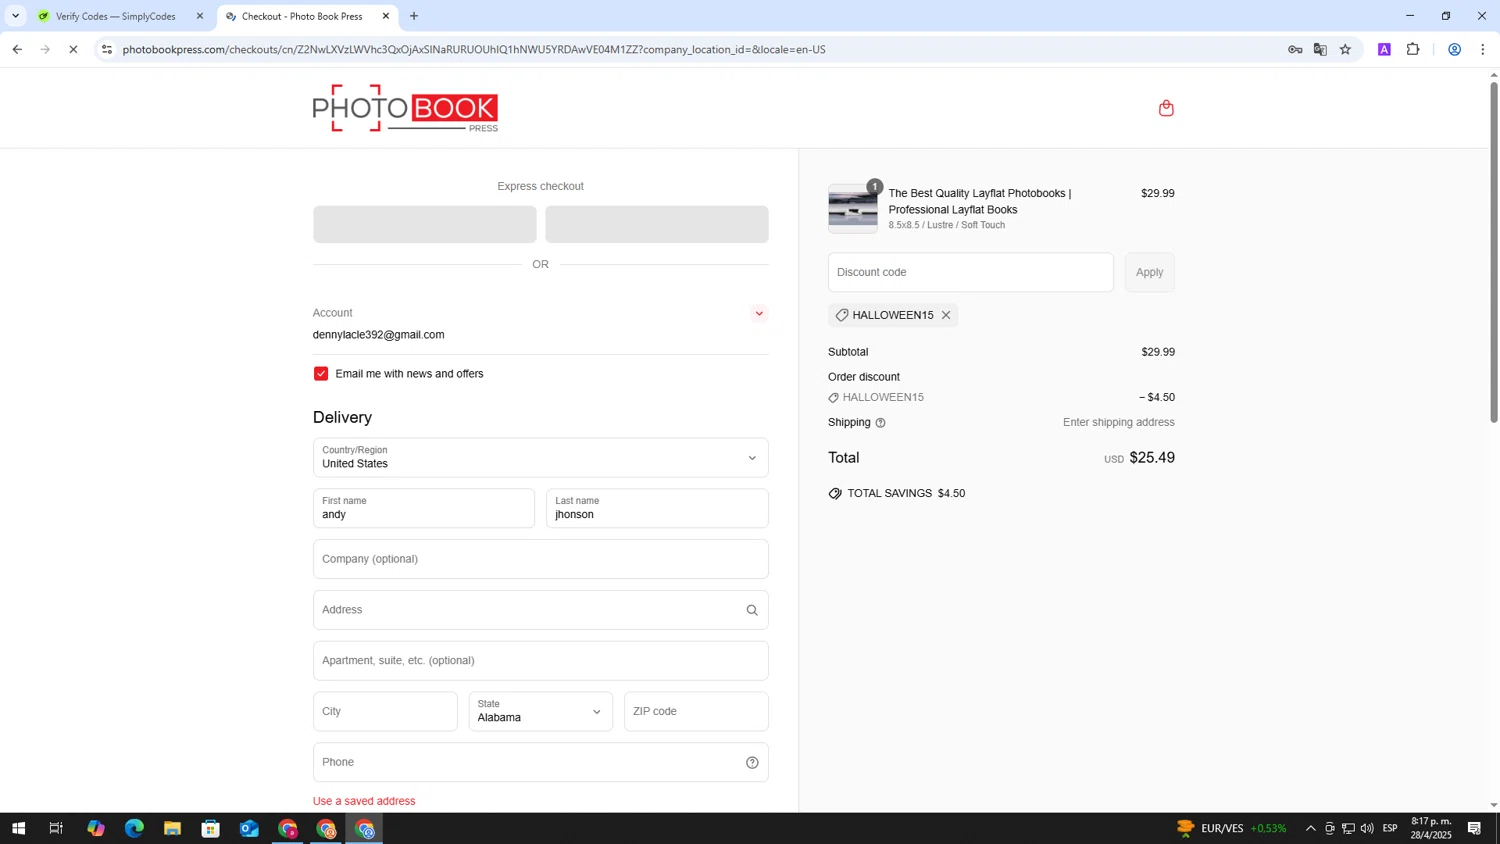Open the saved passwords key icon
Image resolution: width=1500 pixels, height=844 pixels.
[1295, 49]
